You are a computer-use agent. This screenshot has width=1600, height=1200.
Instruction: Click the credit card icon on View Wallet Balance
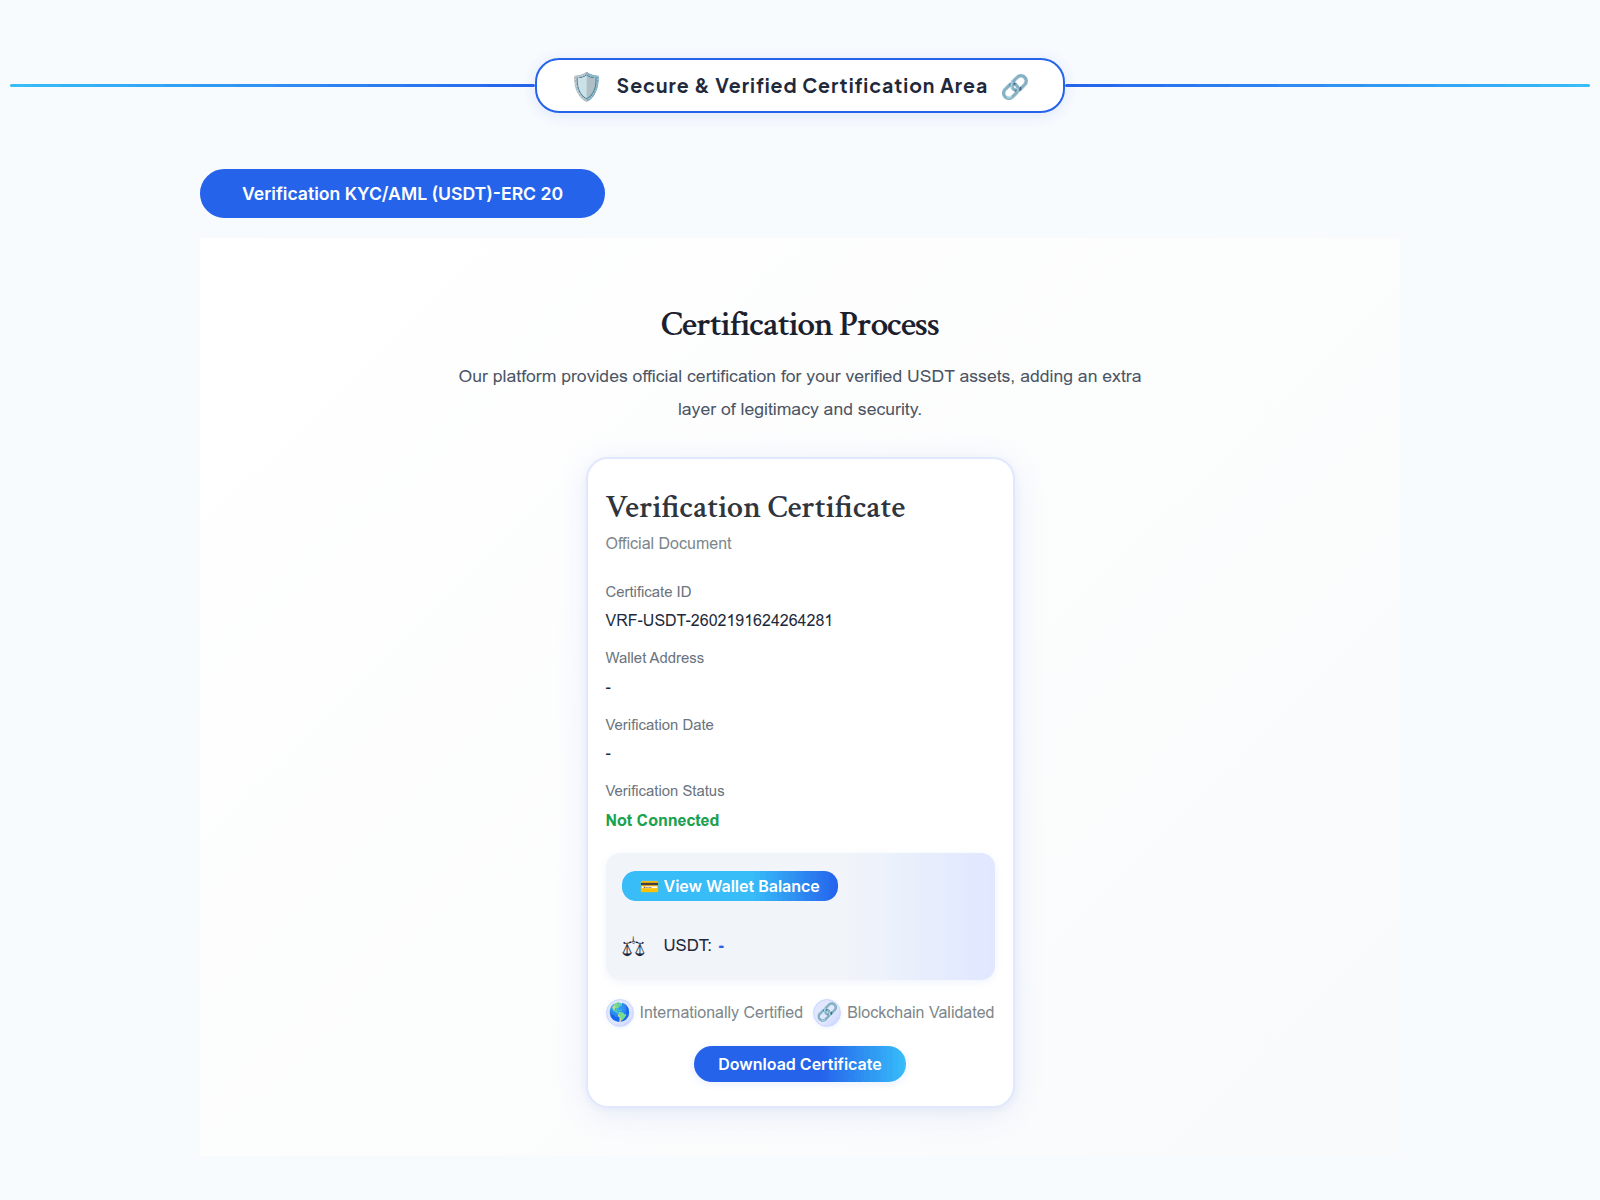[x=649, y=887]
